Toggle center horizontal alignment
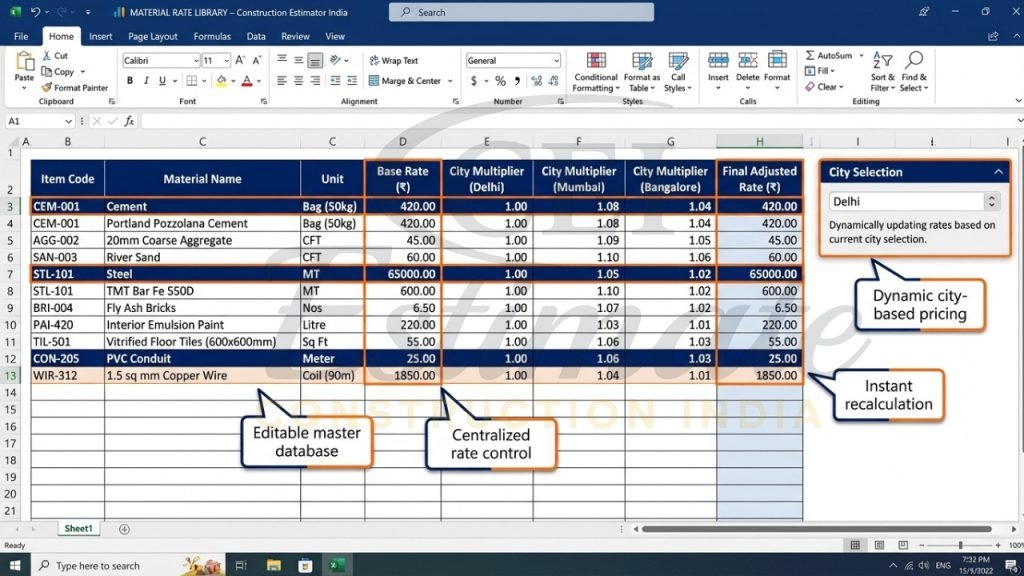 click(x=298, y=80)
